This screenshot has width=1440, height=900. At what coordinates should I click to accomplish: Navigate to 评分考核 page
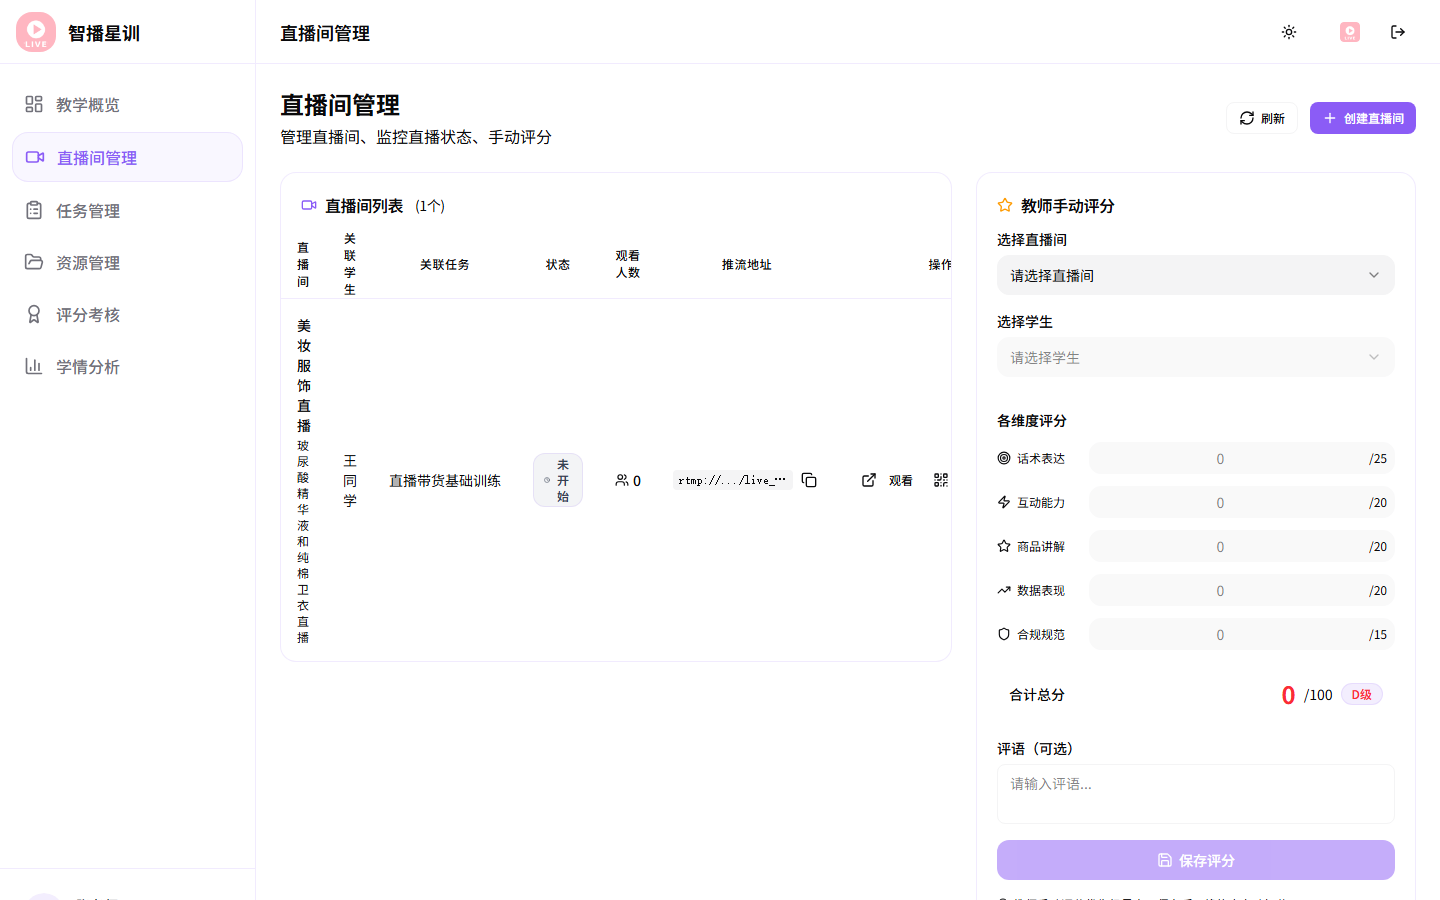coord(127,314)
